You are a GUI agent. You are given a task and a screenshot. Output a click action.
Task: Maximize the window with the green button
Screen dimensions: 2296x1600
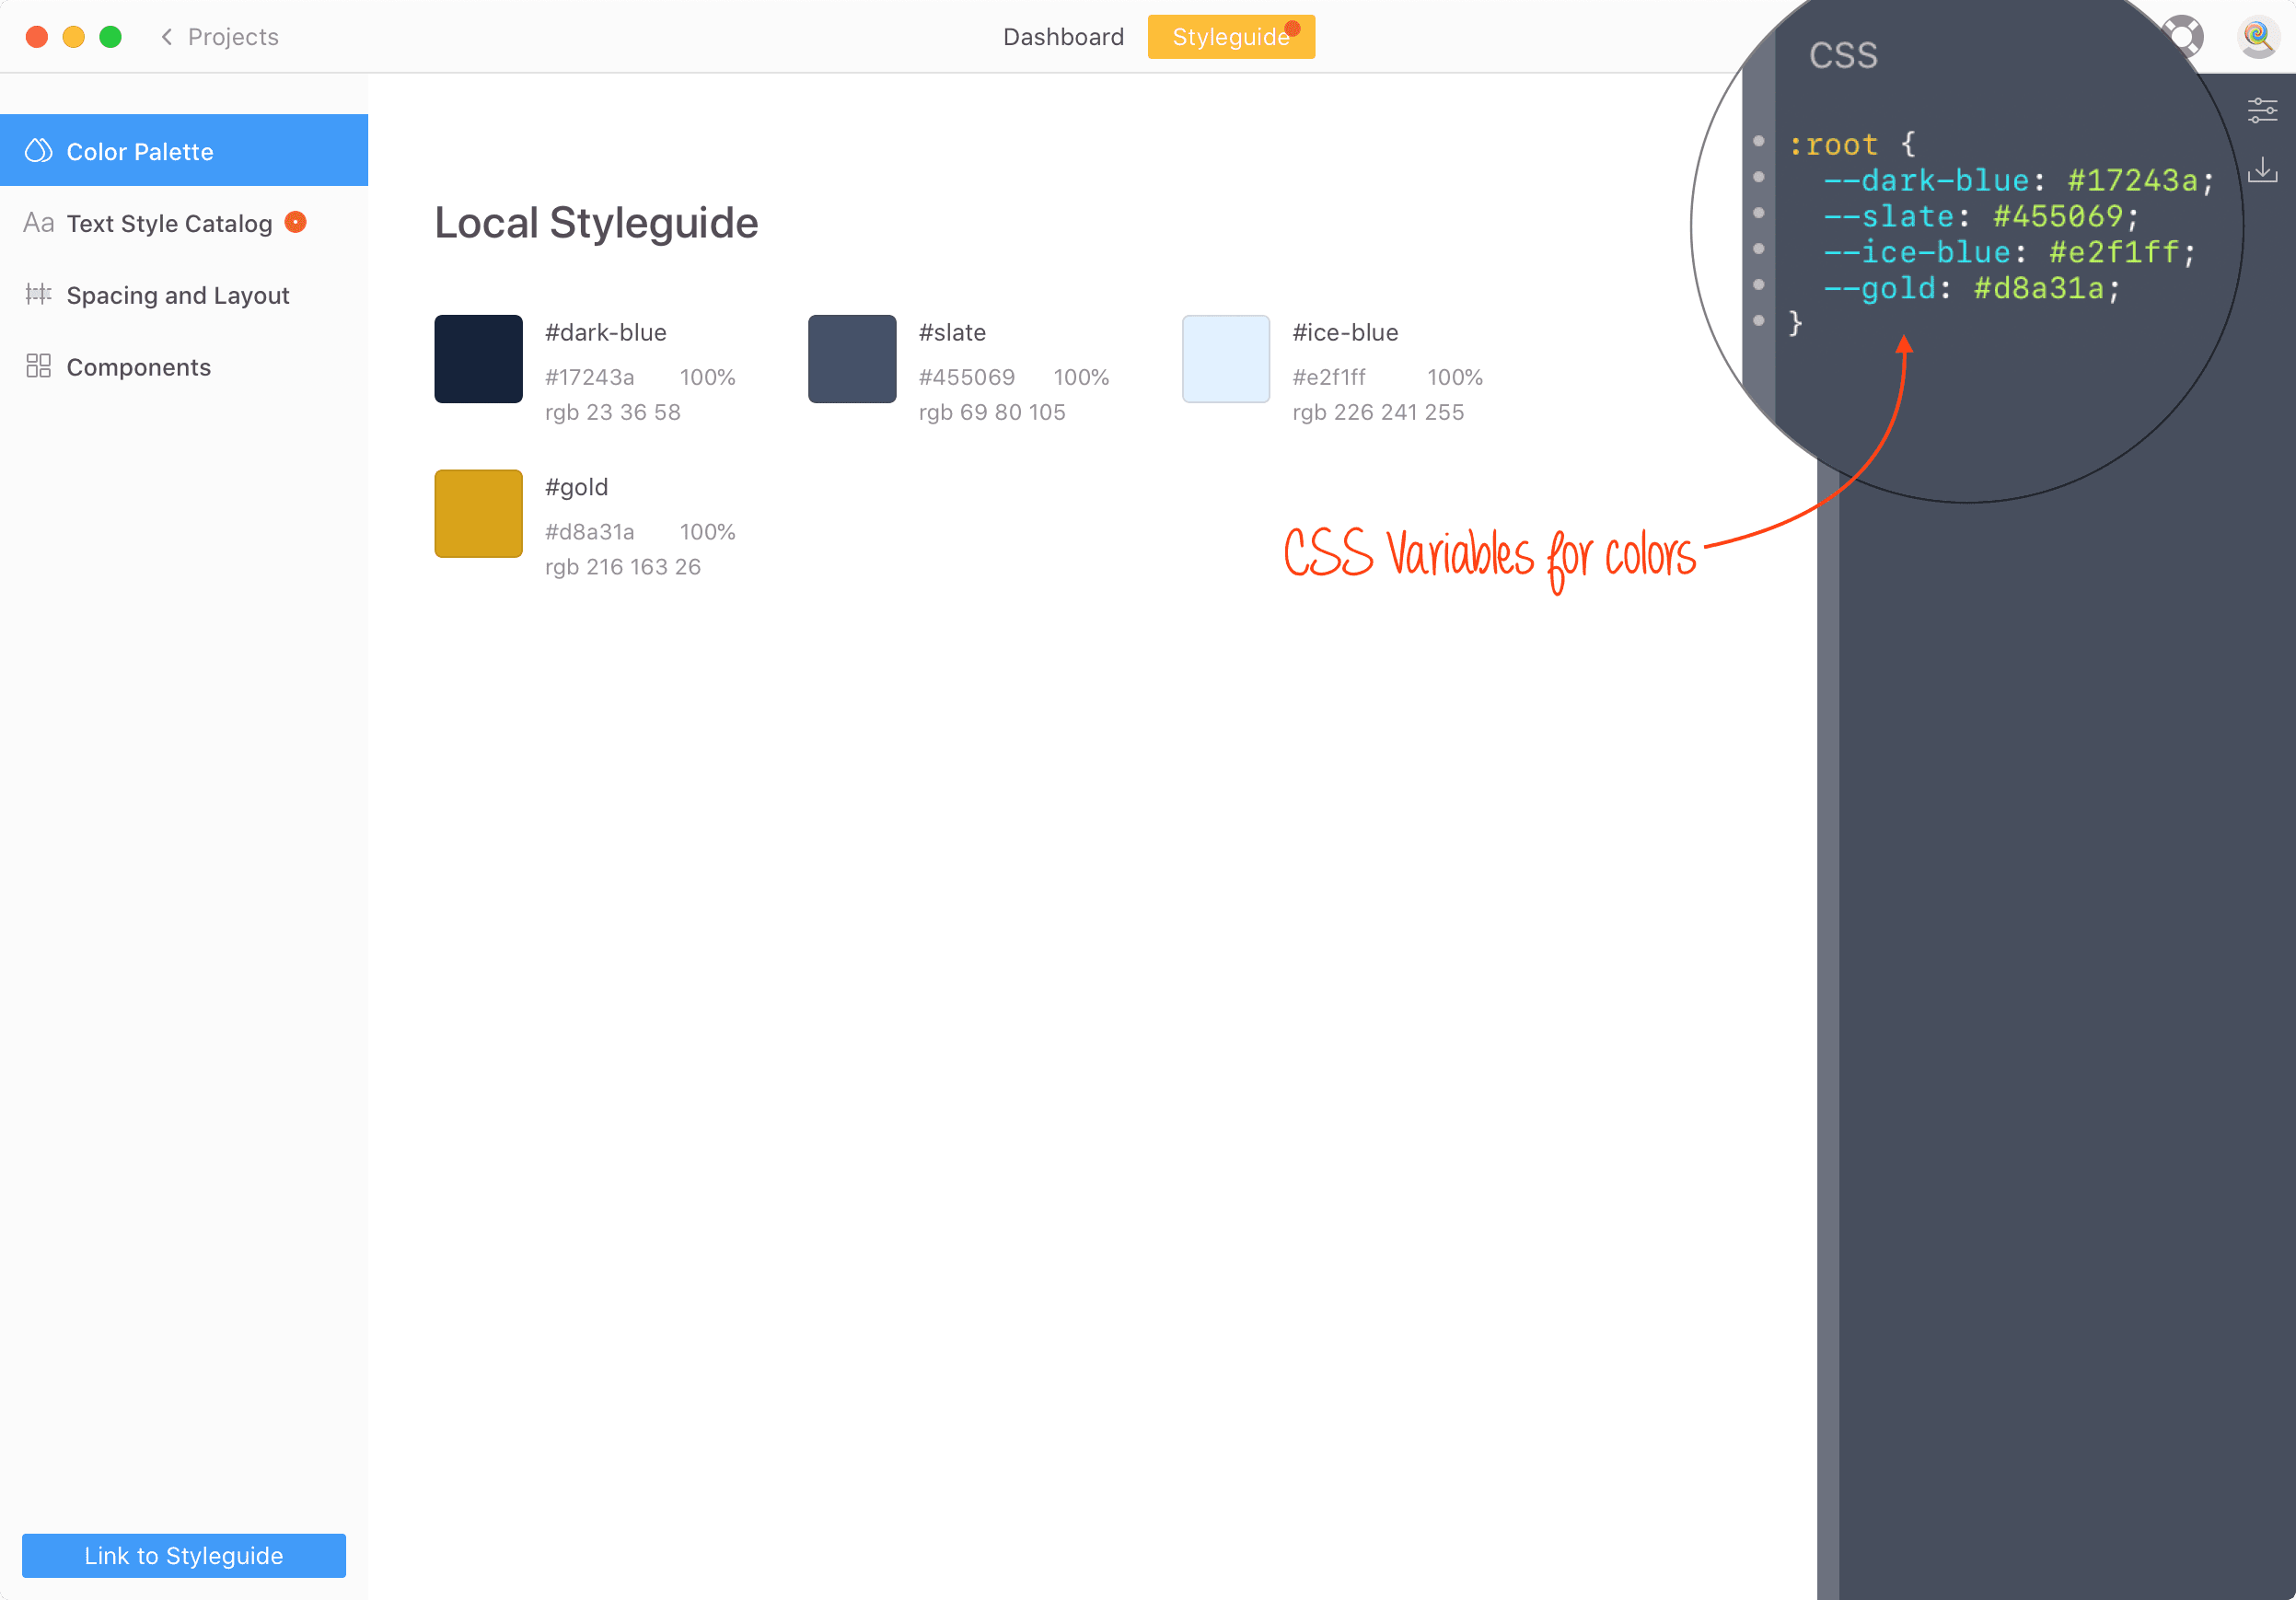pos(111,37)
